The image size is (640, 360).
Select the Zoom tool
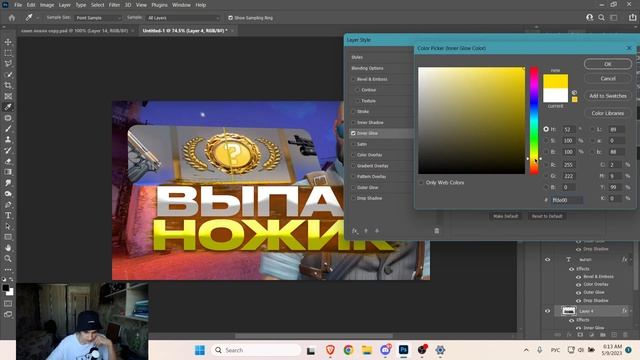tap(8, 258)
